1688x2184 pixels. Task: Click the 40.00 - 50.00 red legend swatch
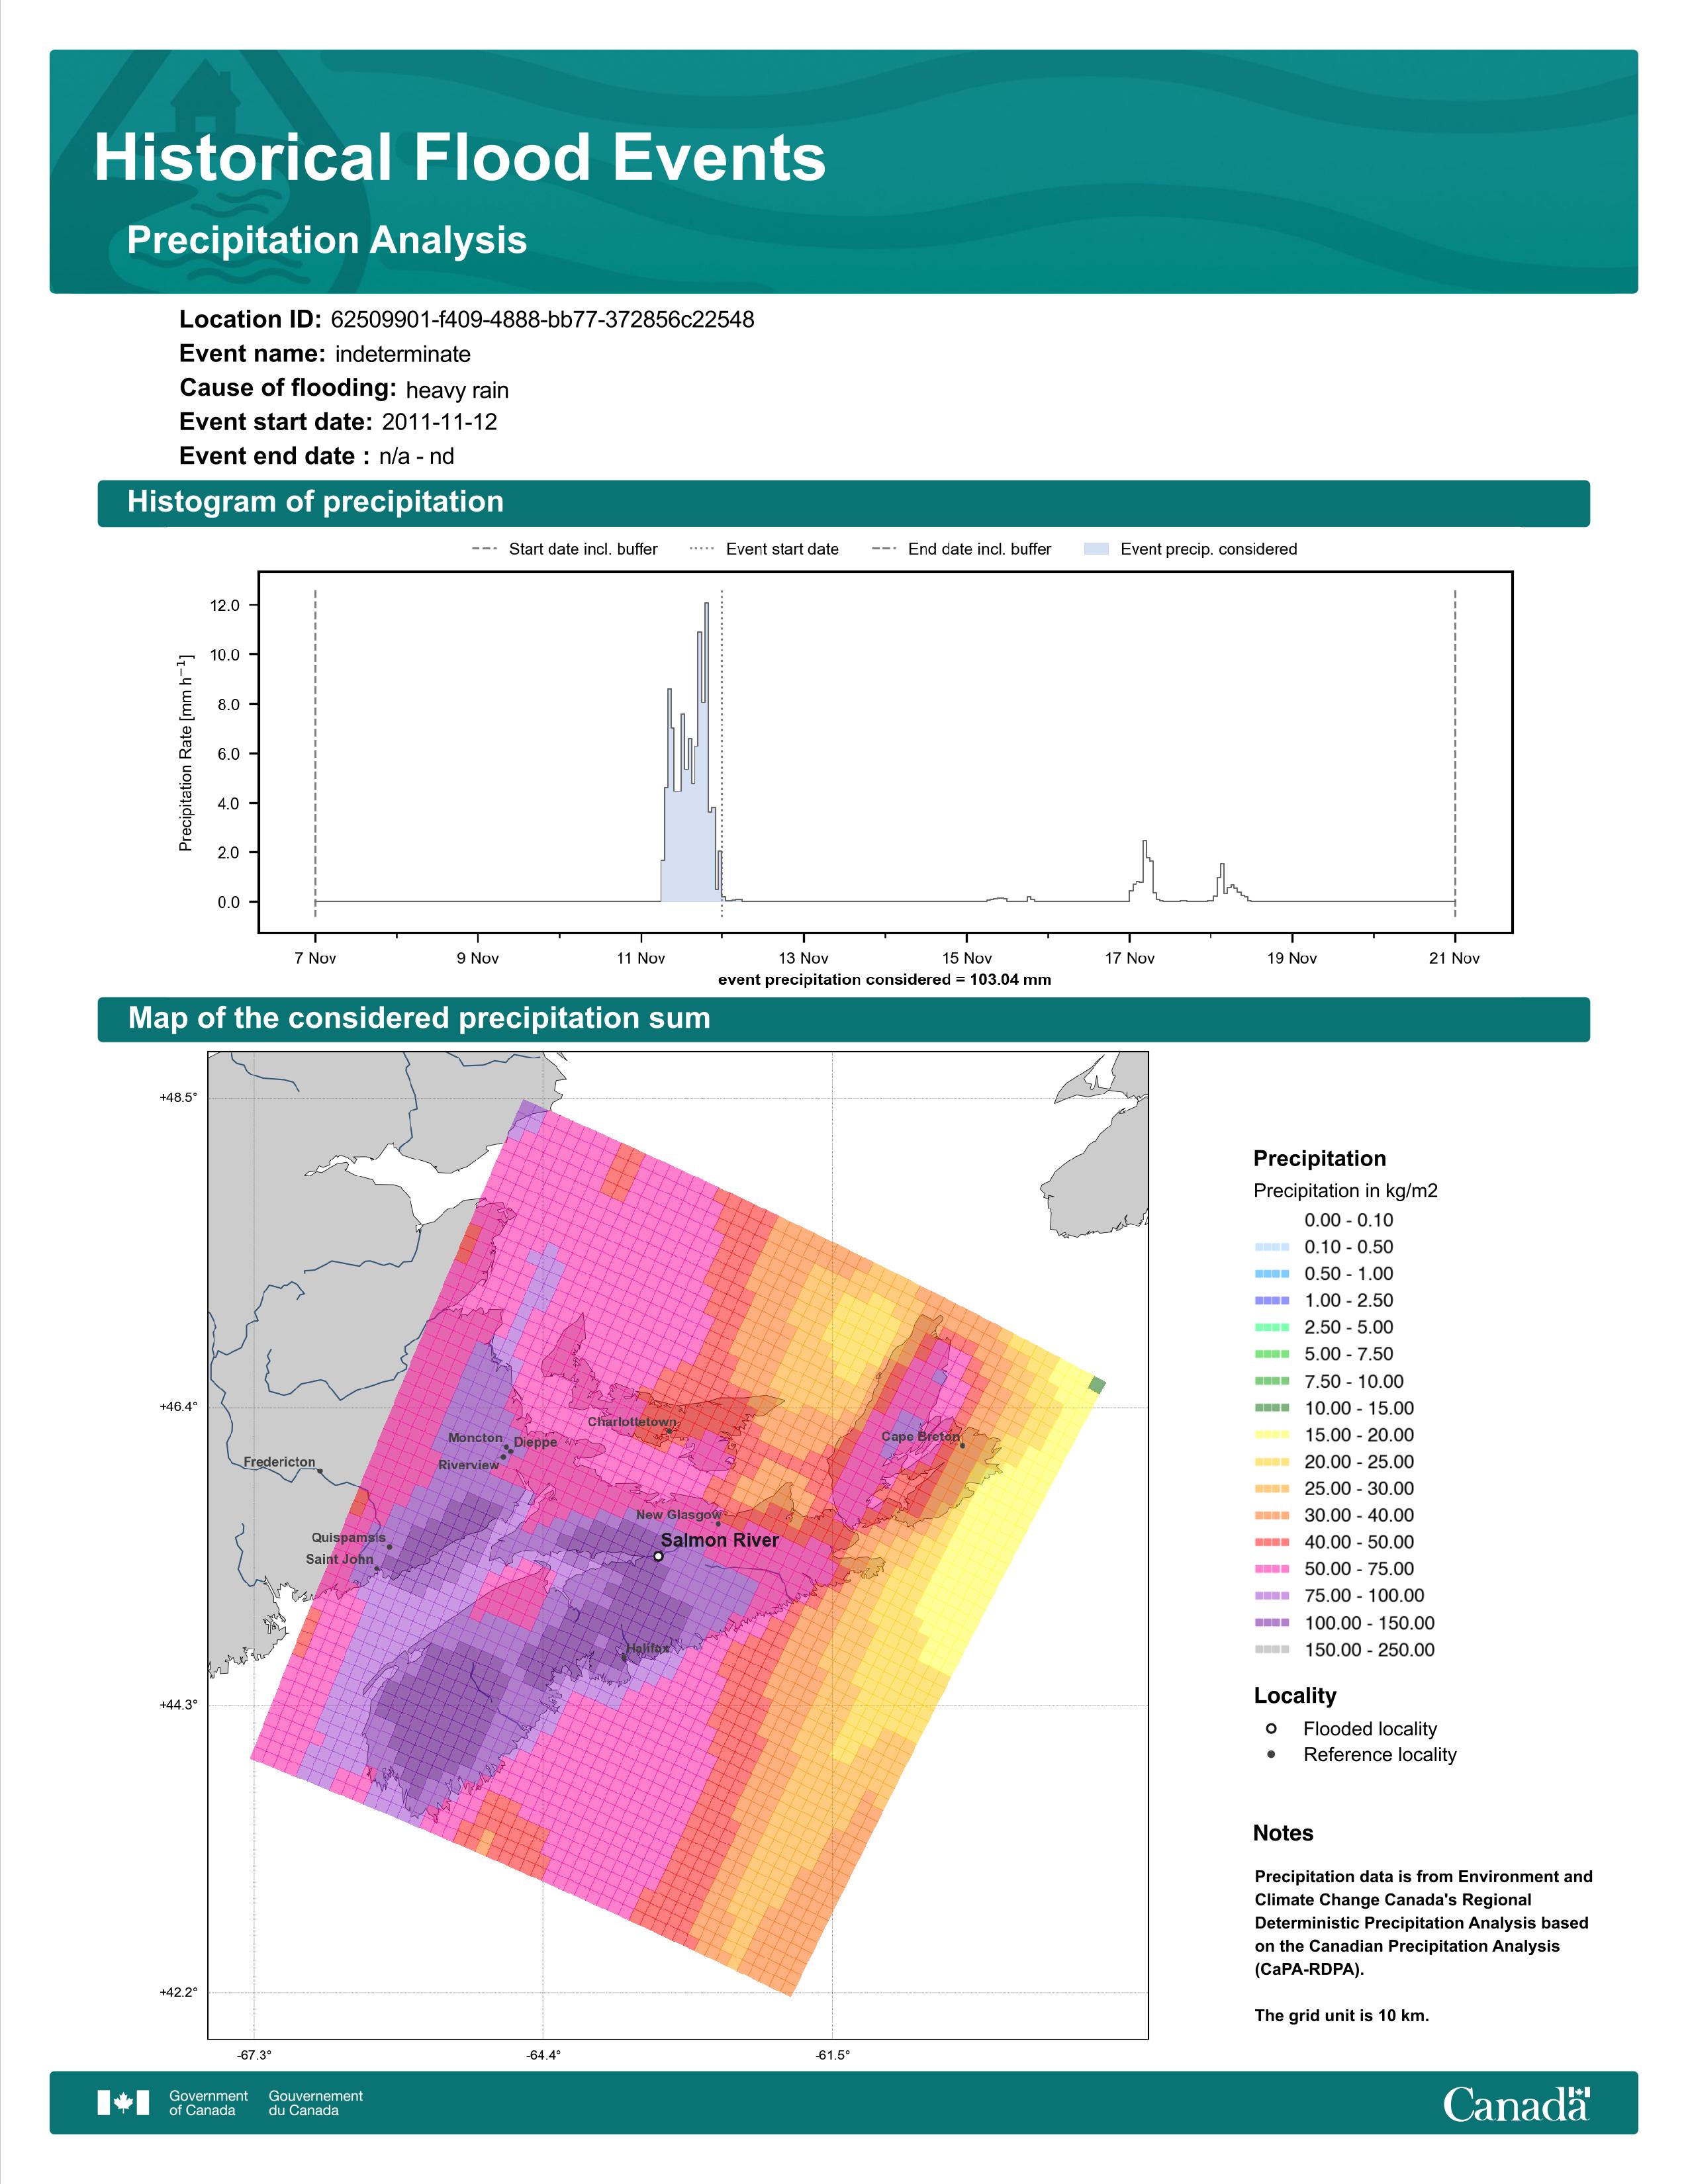point(1271,1542)
